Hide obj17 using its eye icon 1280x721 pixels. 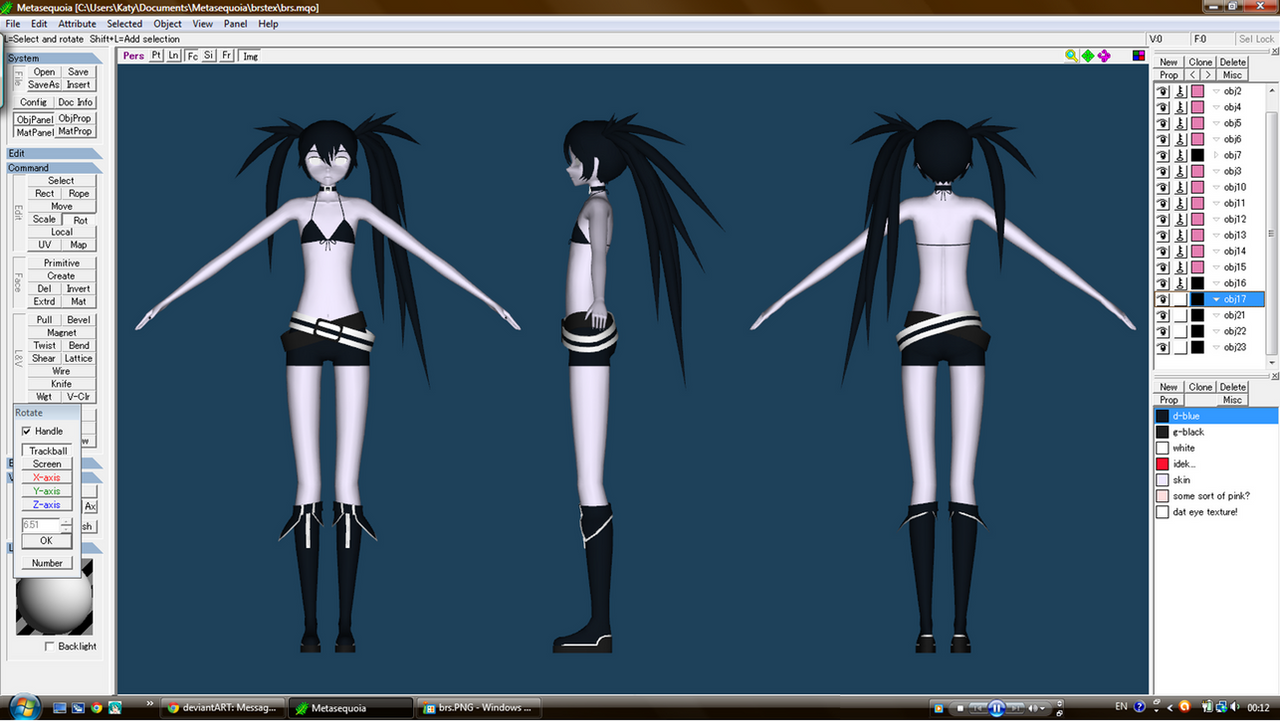[x=1163, y=299]
